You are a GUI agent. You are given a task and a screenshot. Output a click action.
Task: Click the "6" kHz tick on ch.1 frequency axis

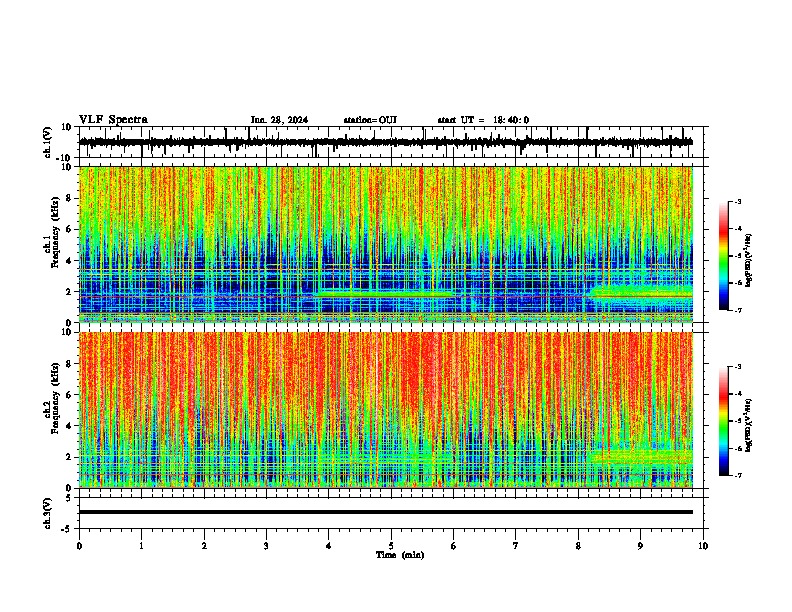tap(70, 229)
